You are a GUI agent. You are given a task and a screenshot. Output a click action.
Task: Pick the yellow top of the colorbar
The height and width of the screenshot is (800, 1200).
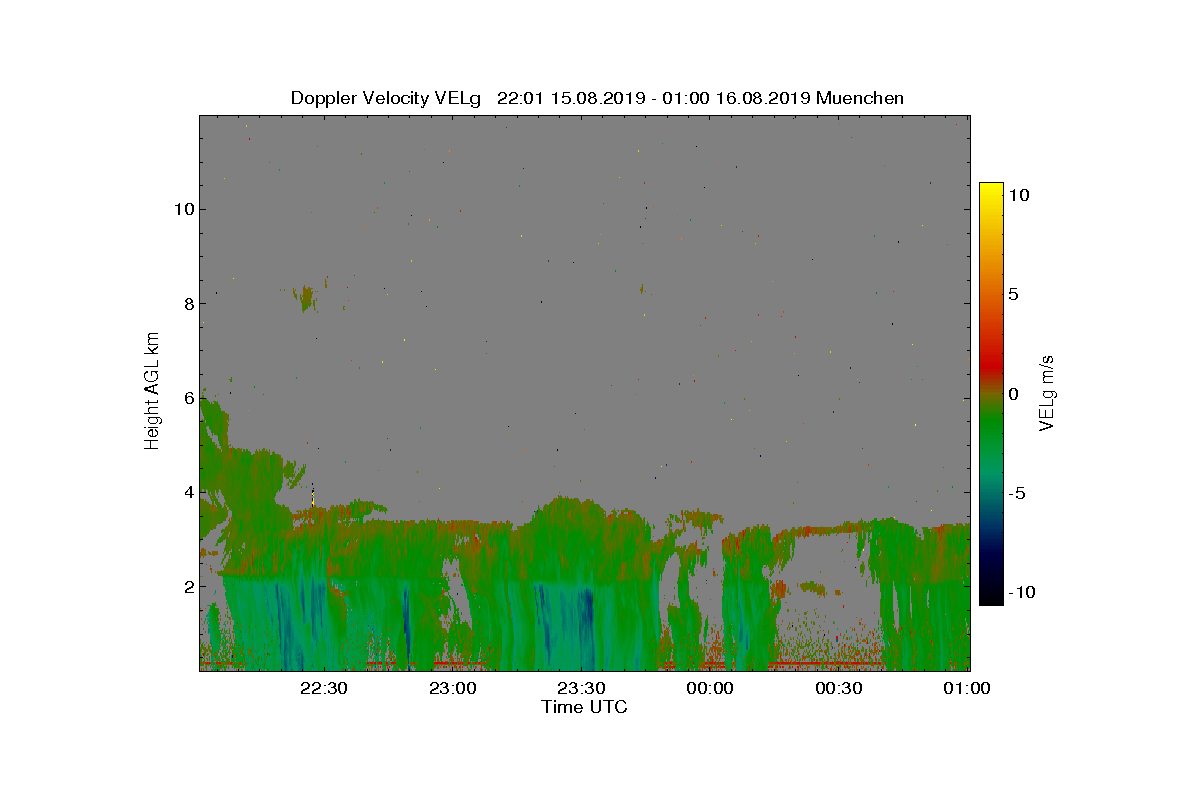991,190
